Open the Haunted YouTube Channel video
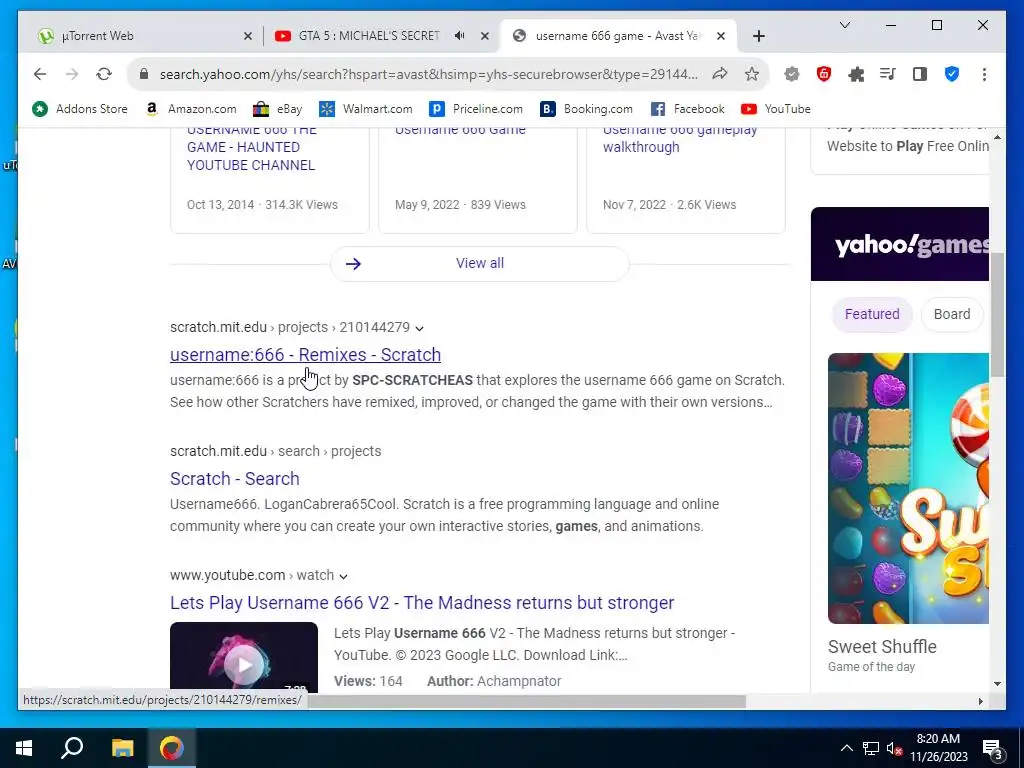Image resolution: width=1024 pixels, height=768 pixels. [251, 148]
